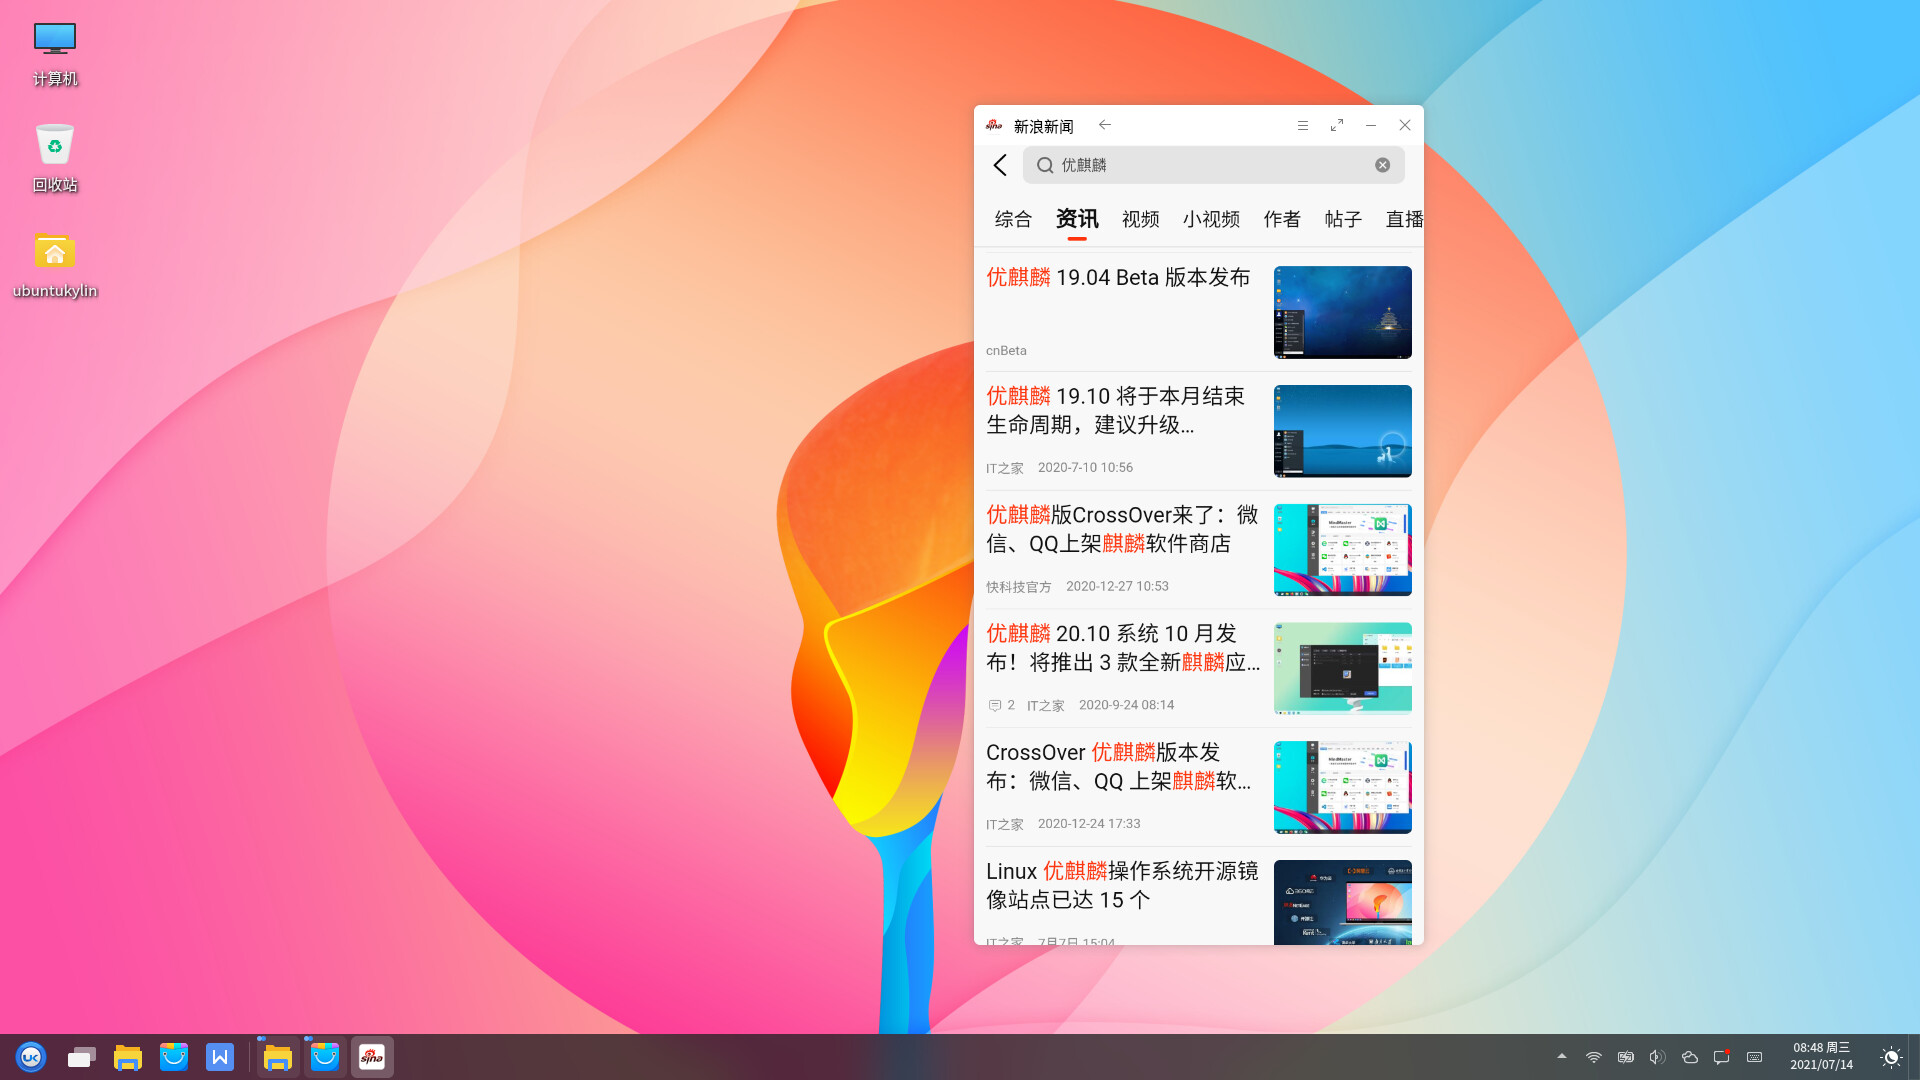The height and width of the screenshot is (1080, 1920).
Task: Launch WPS Writer from the taskbar
Action: (x=220, y=1057)
